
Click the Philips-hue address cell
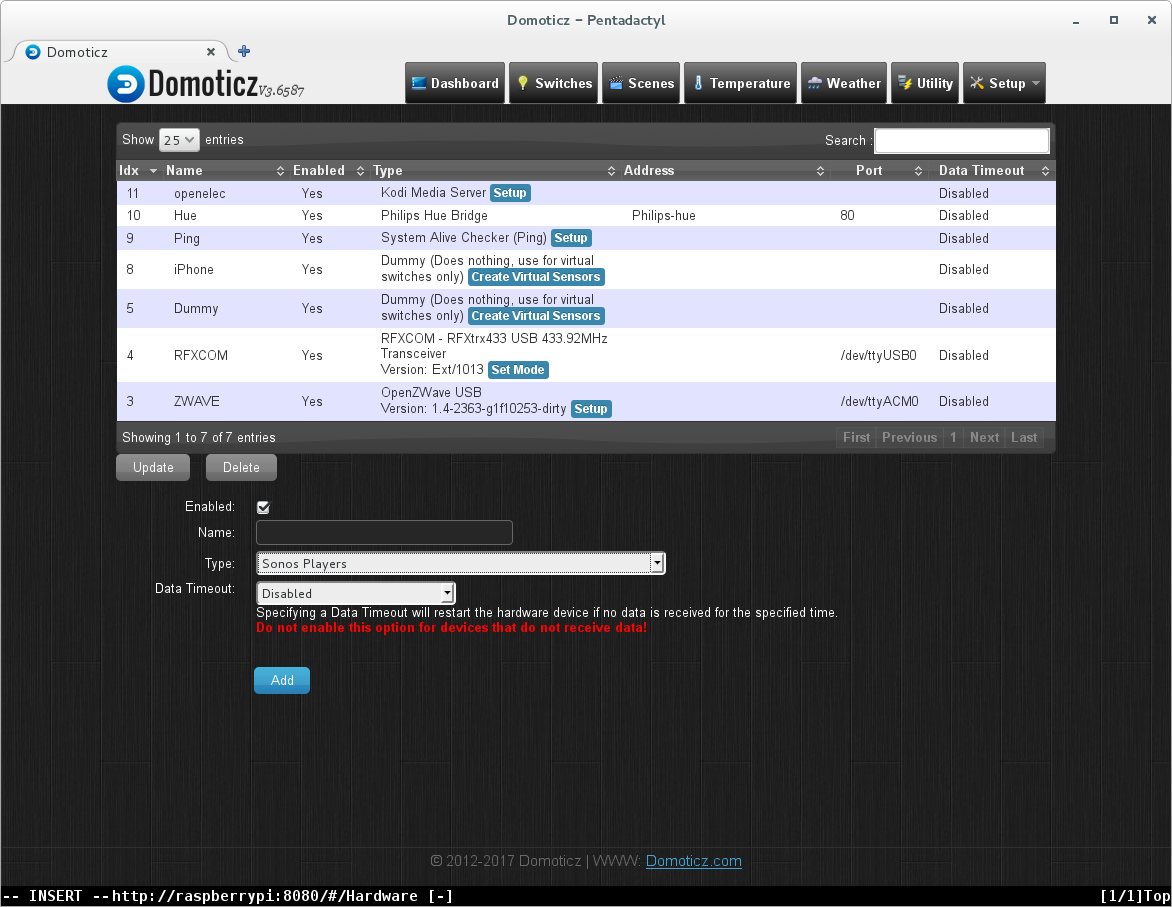[664, 215]
